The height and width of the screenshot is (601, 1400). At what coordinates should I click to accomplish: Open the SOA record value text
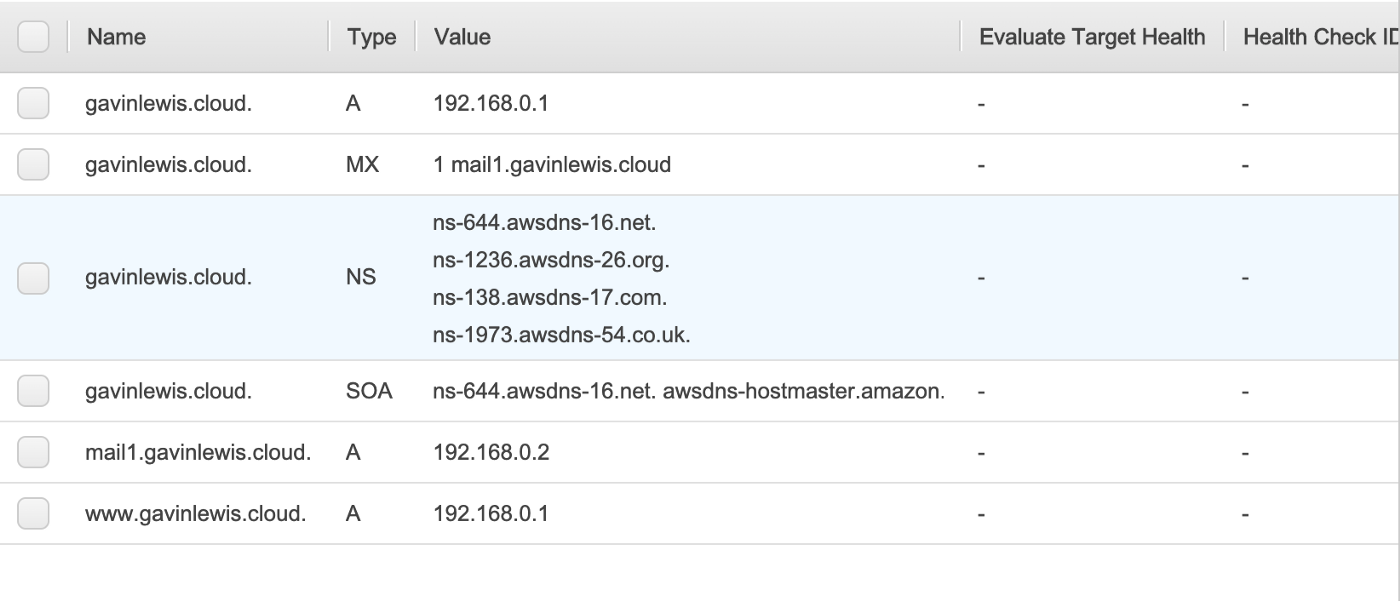click(x=689, y=392)
